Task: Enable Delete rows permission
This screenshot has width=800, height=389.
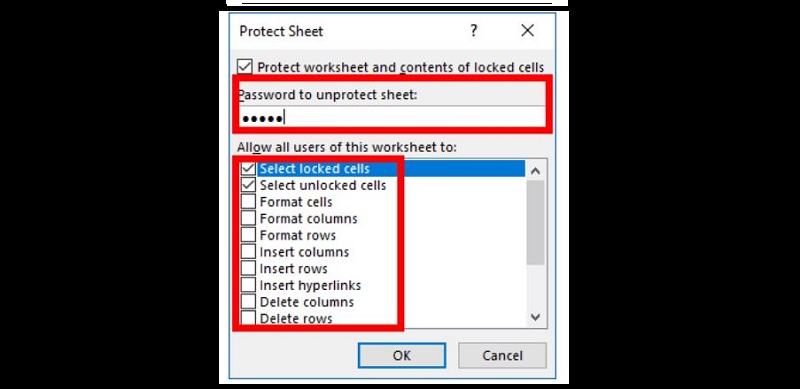Action: point(248,318)
